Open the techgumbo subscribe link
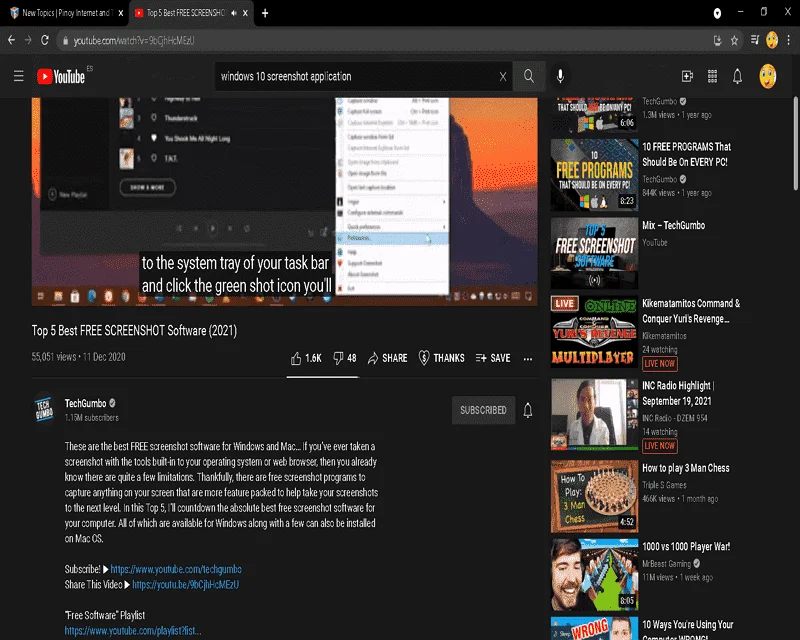 pyautogui.click(x=176, y=569)
